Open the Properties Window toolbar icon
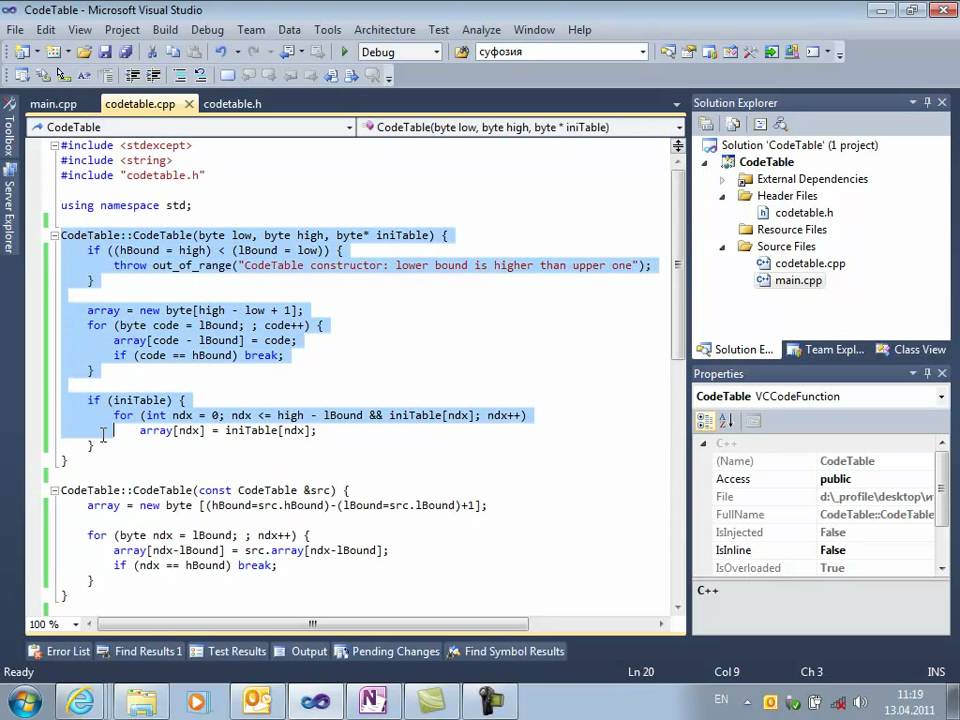Viewport: 960px width, 720px height. click(689, 52)
